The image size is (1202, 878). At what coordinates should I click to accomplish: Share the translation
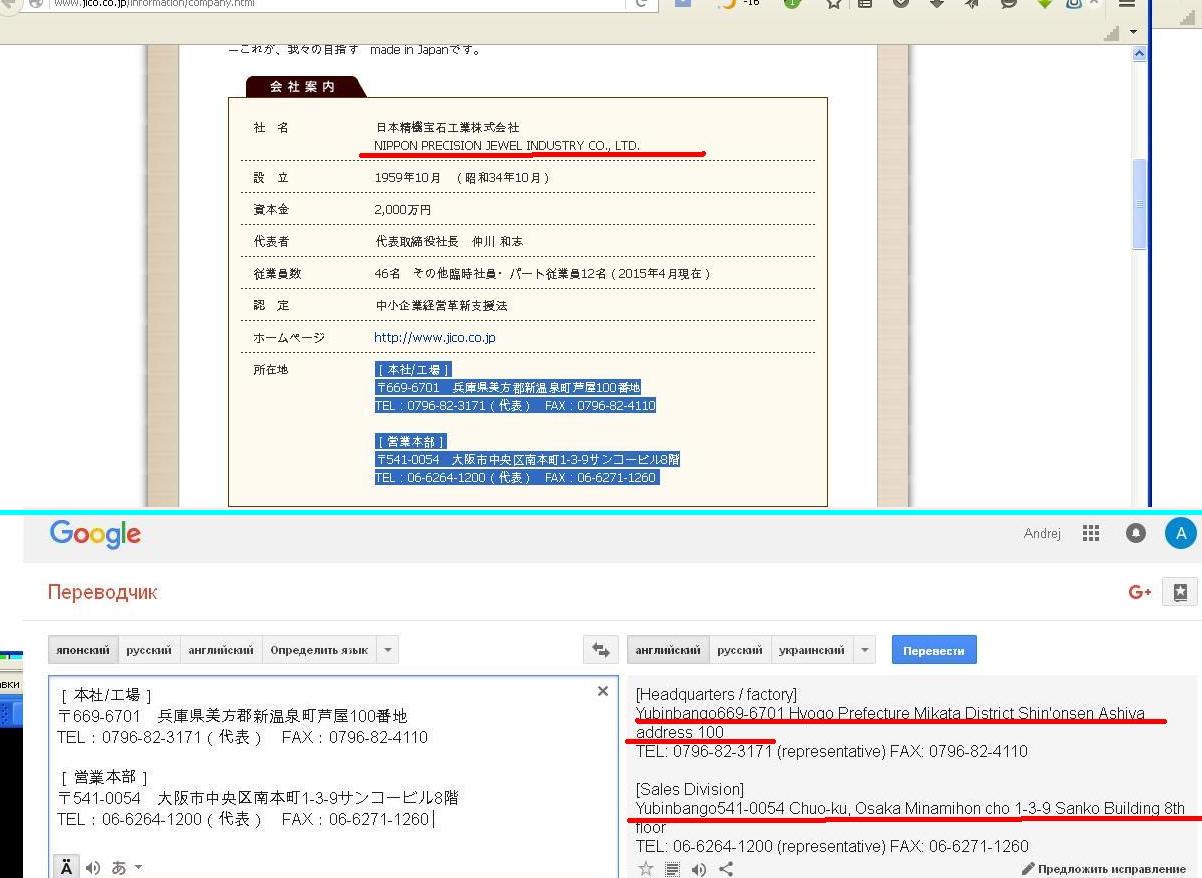726,869
